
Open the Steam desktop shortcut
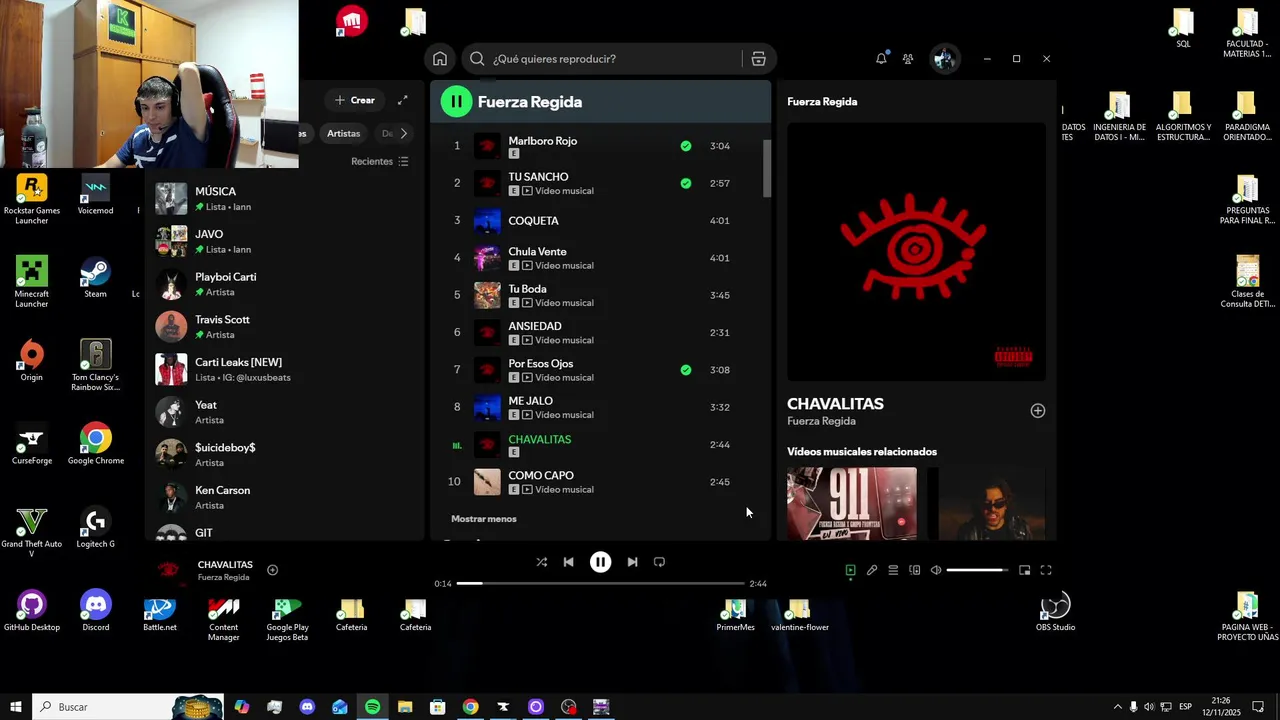[95, 278]
